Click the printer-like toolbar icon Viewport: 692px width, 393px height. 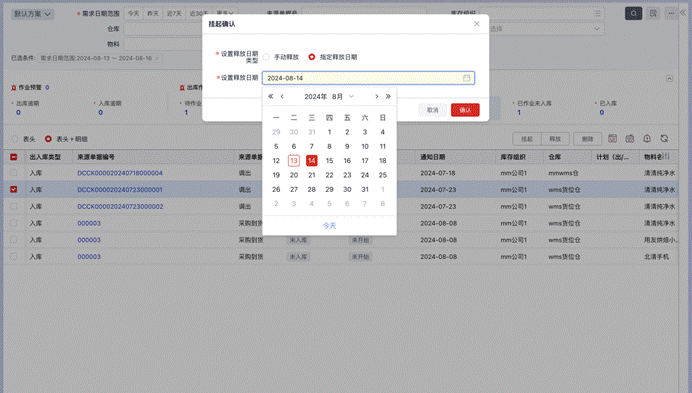(630, 139)
